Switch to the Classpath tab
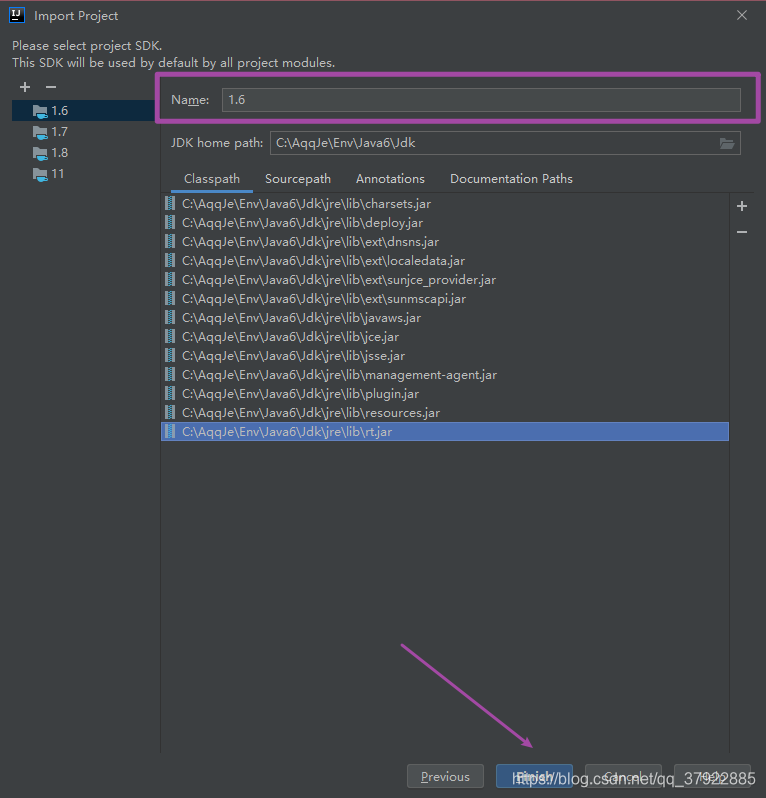The width and height of the screenshot is (766, 798). coord(212,179)
